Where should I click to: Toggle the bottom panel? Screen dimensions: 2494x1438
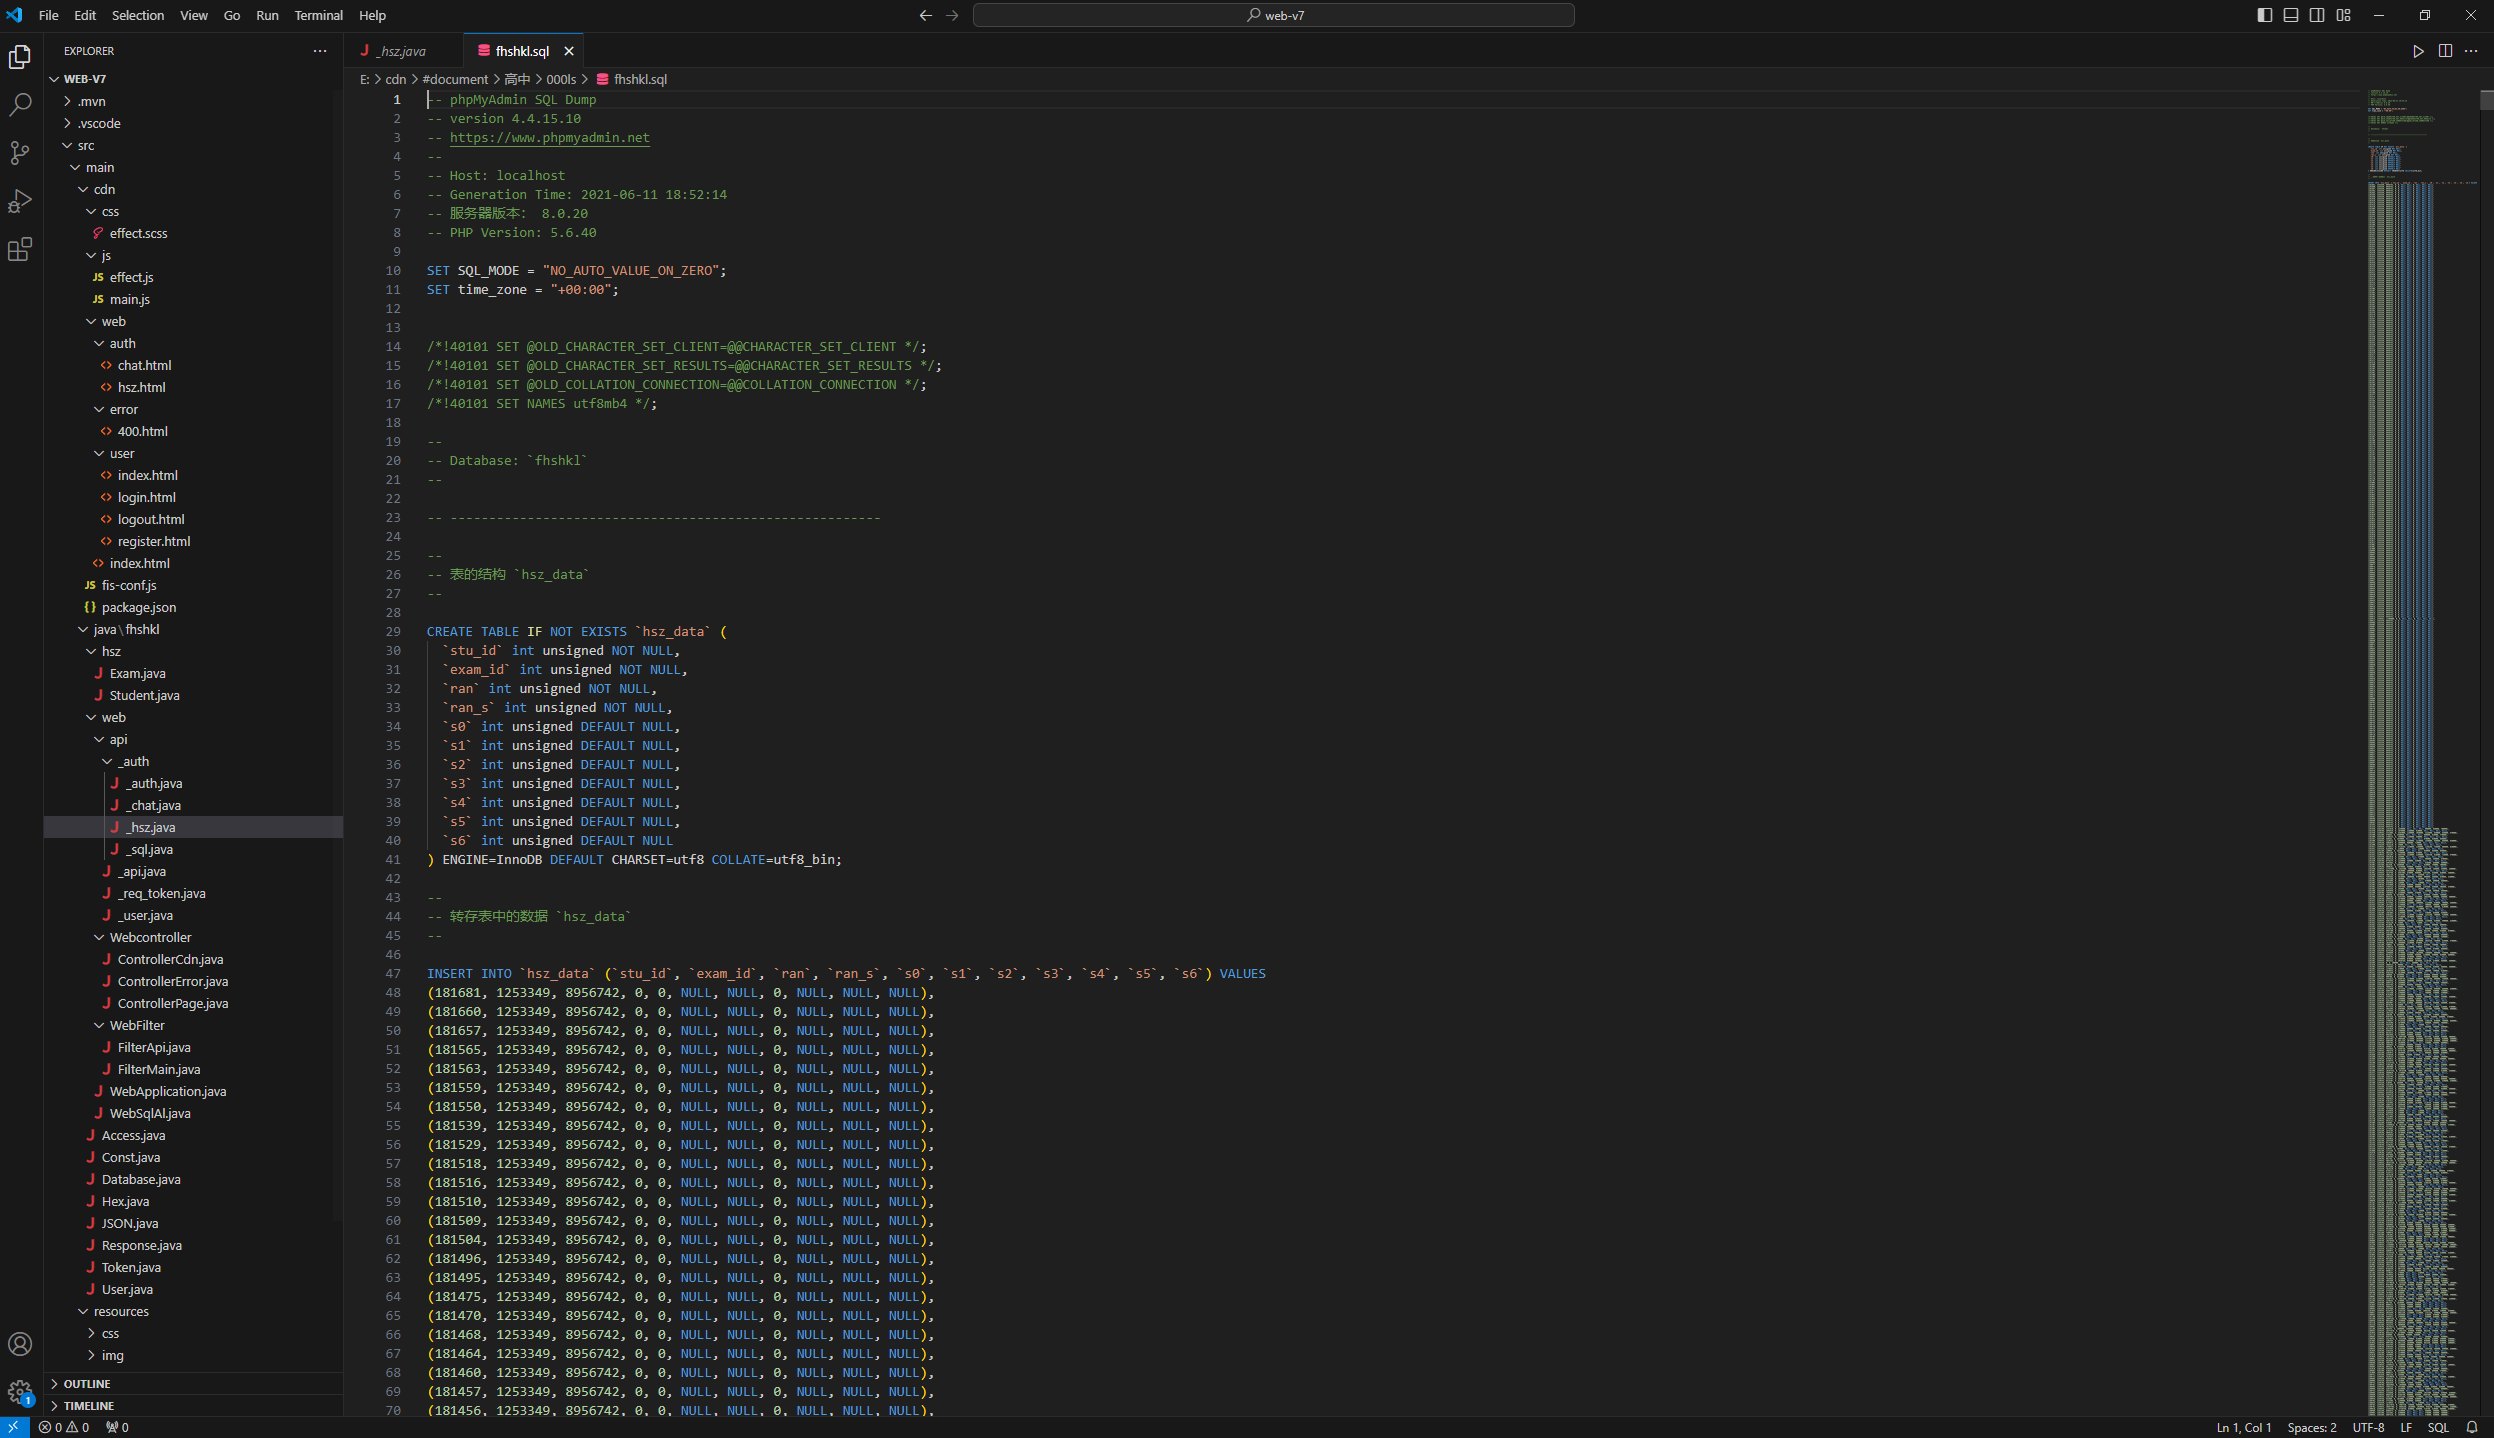click(2291, 15)
